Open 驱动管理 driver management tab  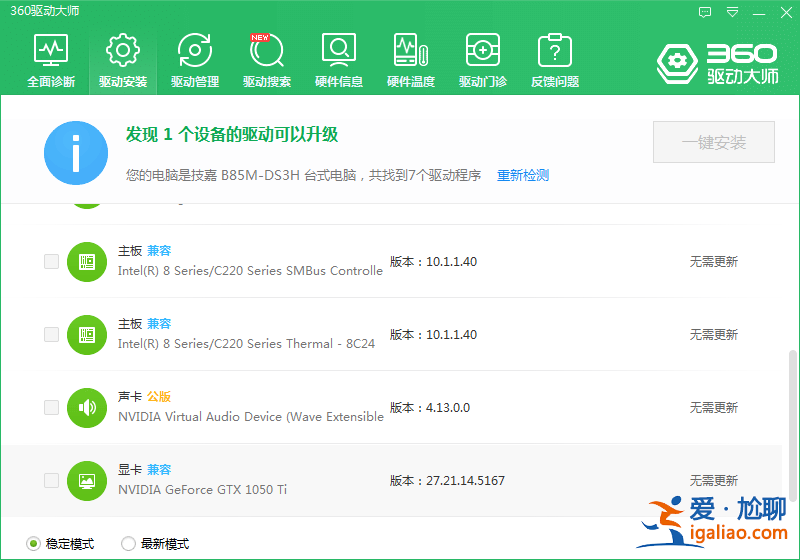click(195, 61)
